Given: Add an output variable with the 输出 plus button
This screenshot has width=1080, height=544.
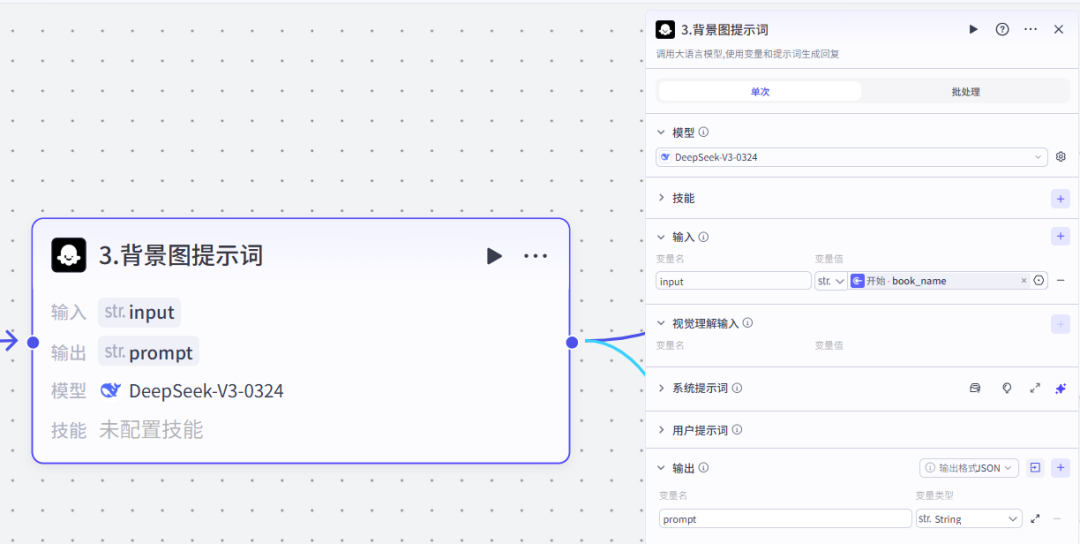Looking at the screenshot, I should (1060, 468).
